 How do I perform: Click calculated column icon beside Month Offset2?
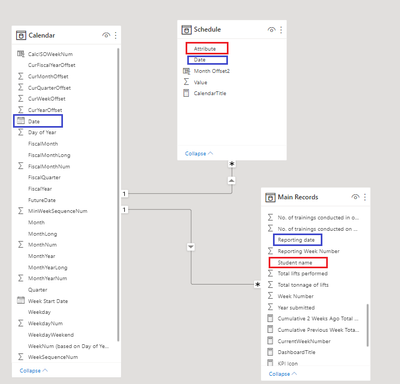pos(186,71)
